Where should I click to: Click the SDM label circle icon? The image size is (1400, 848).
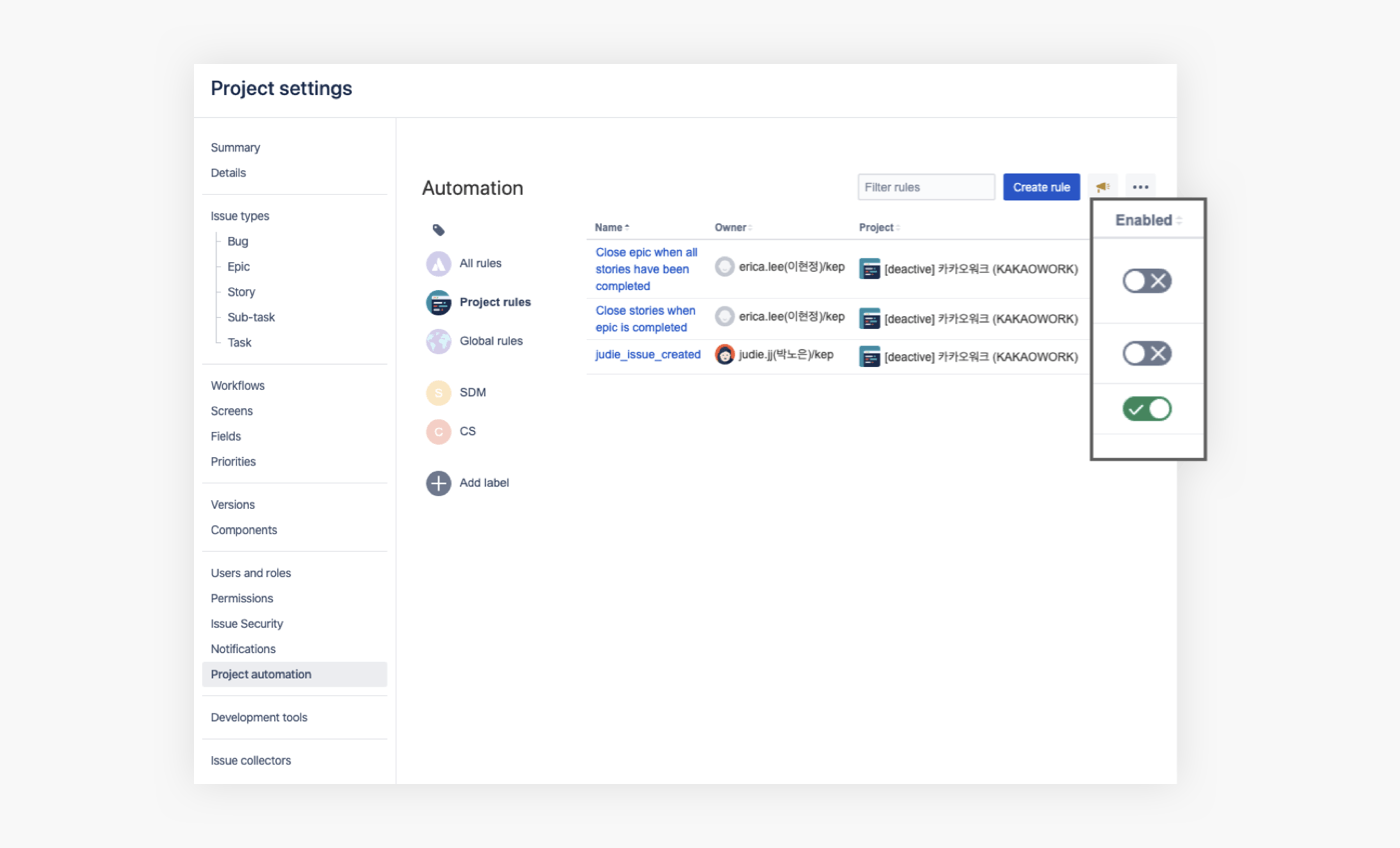[x=439, y=393]
